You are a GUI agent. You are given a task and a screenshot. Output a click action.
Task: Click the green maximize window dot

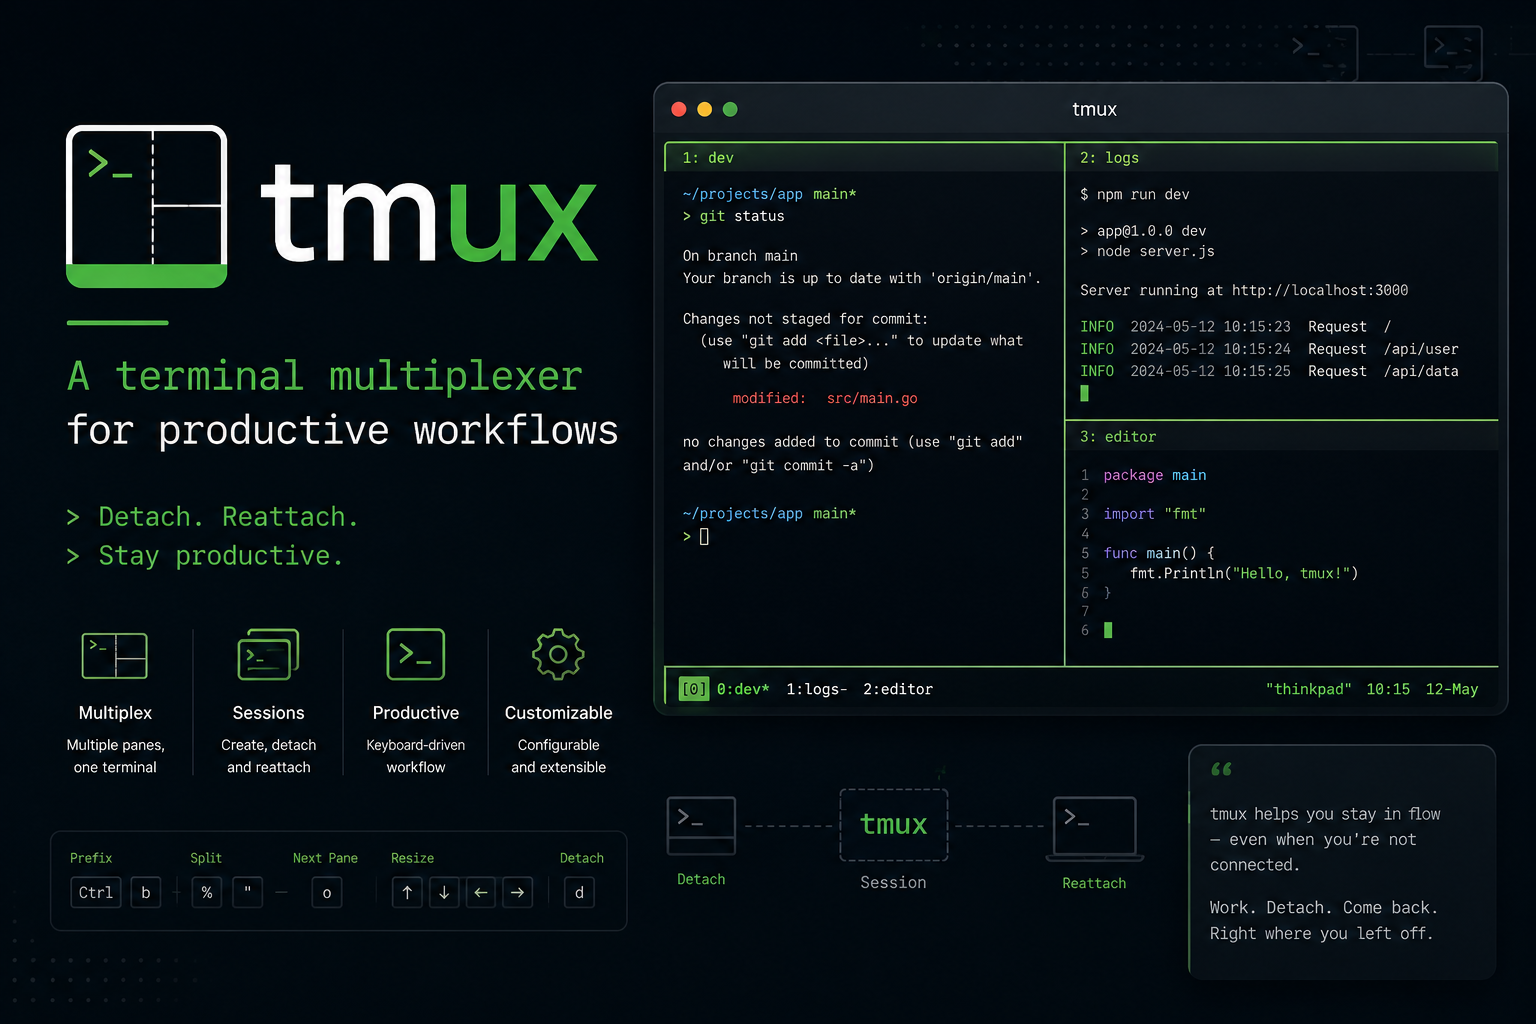coord(730,109)
